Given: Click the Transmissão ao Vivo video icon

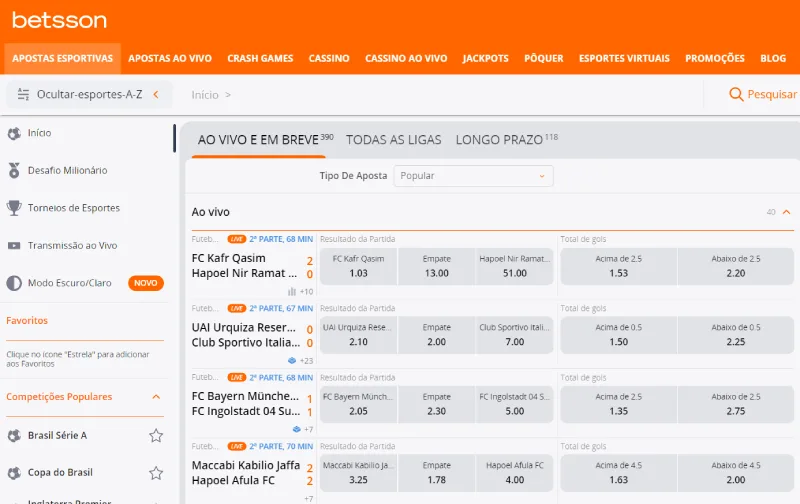Looking at the screenshot, I should coord(14,245).
